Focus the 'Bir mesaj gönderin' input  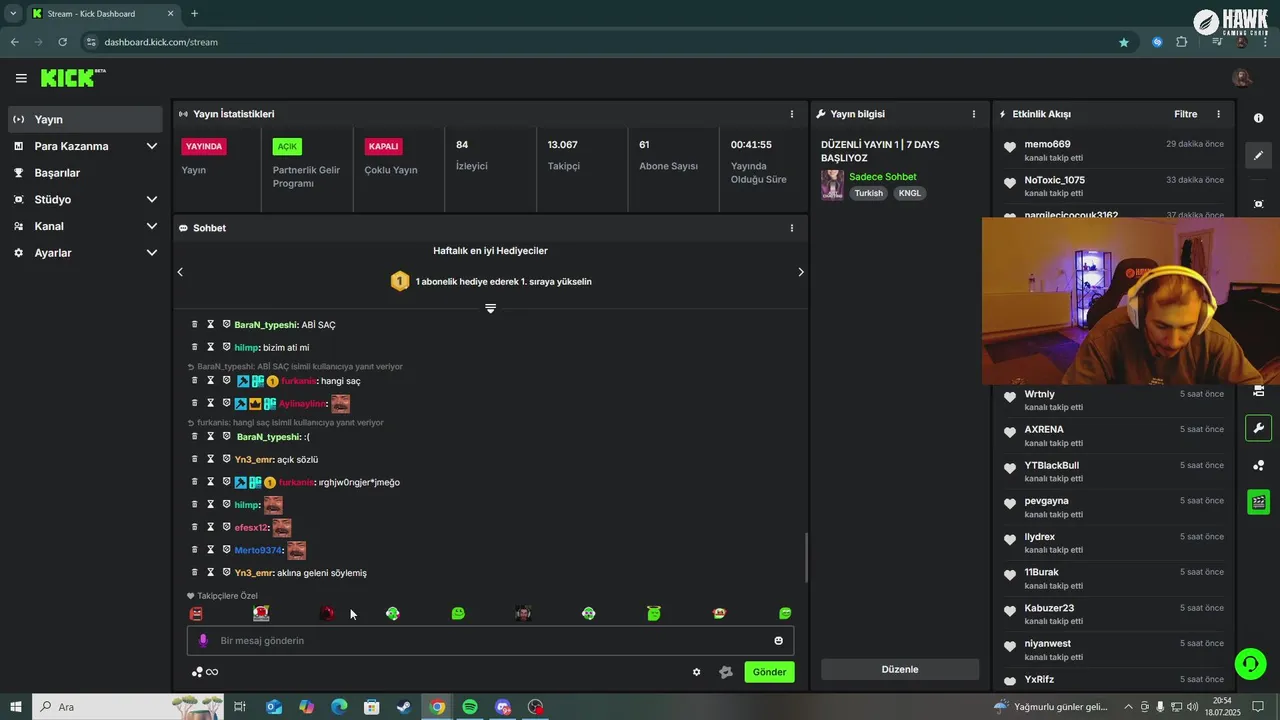(x=490, y=640)
